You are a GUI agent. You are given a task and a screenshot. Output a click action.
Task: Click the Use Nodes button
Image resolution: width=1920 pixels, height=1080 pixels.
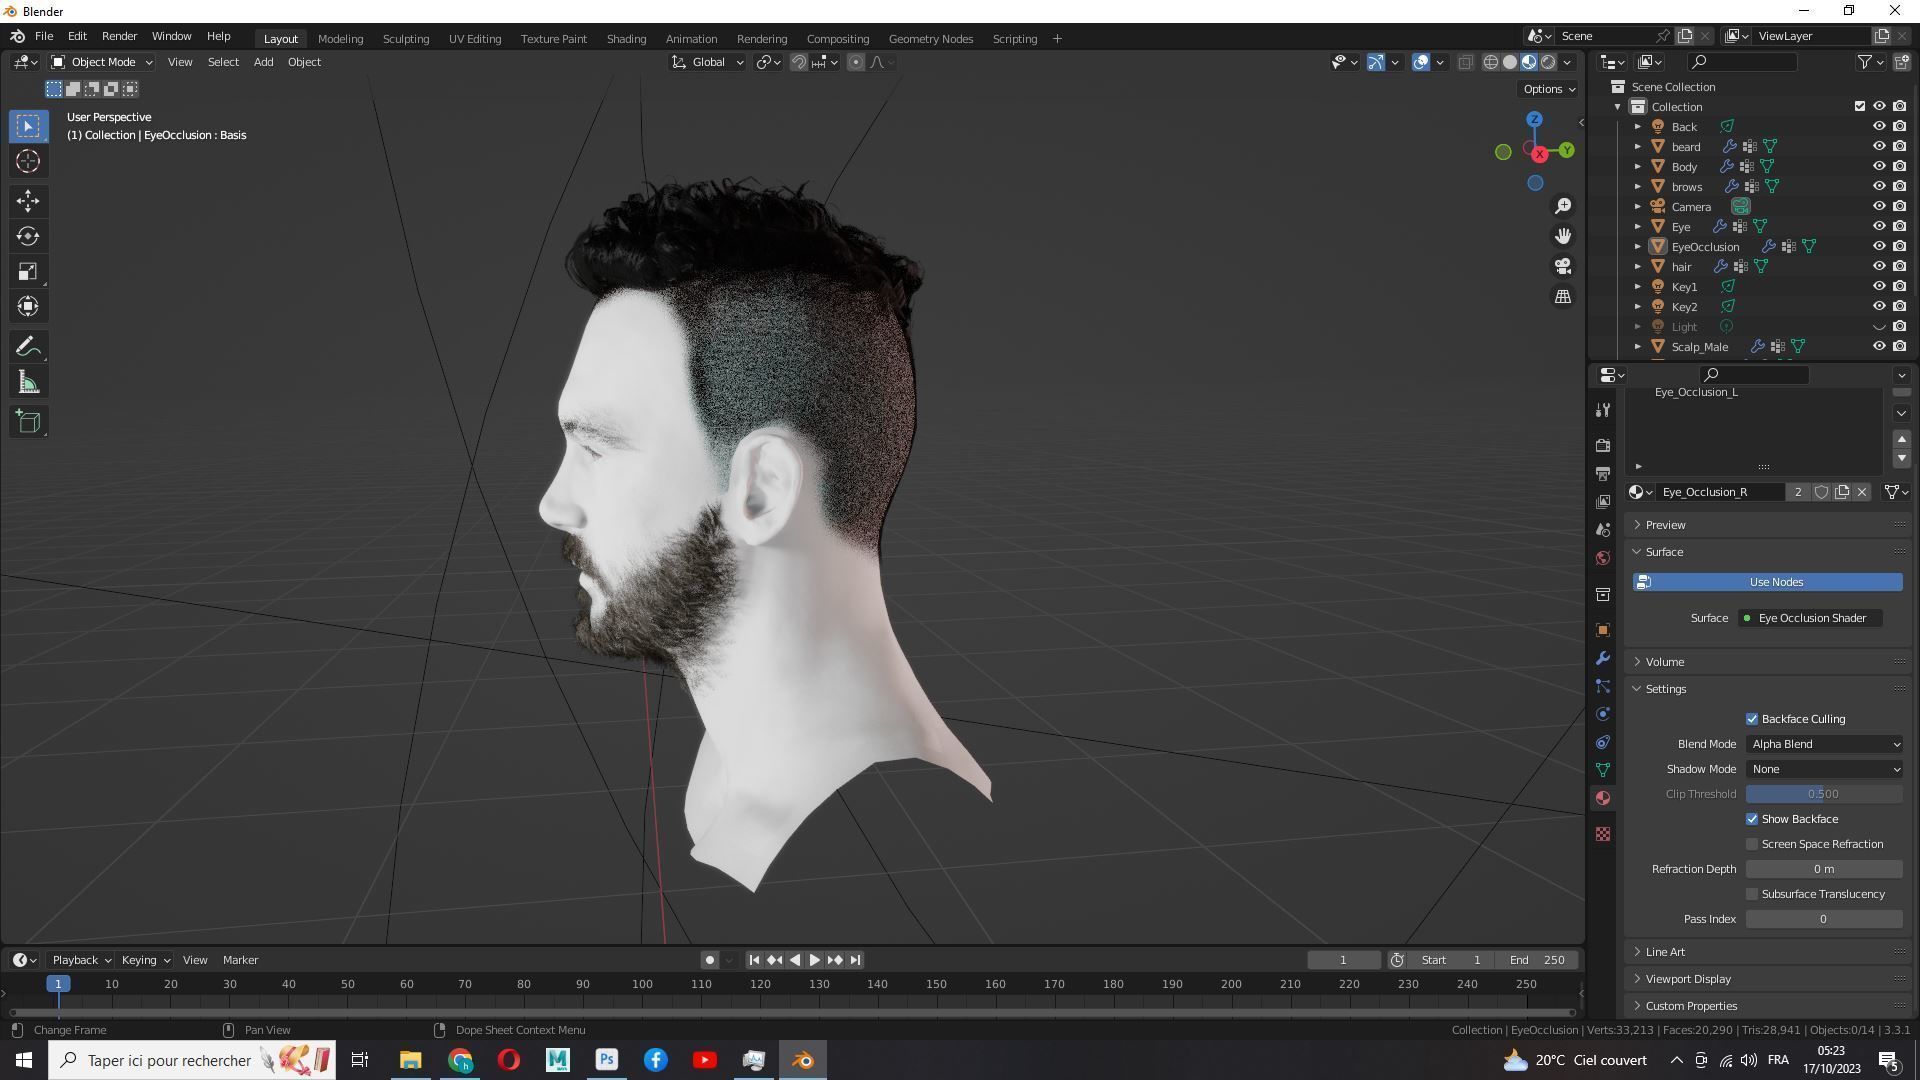click(x=1767, y=582)
